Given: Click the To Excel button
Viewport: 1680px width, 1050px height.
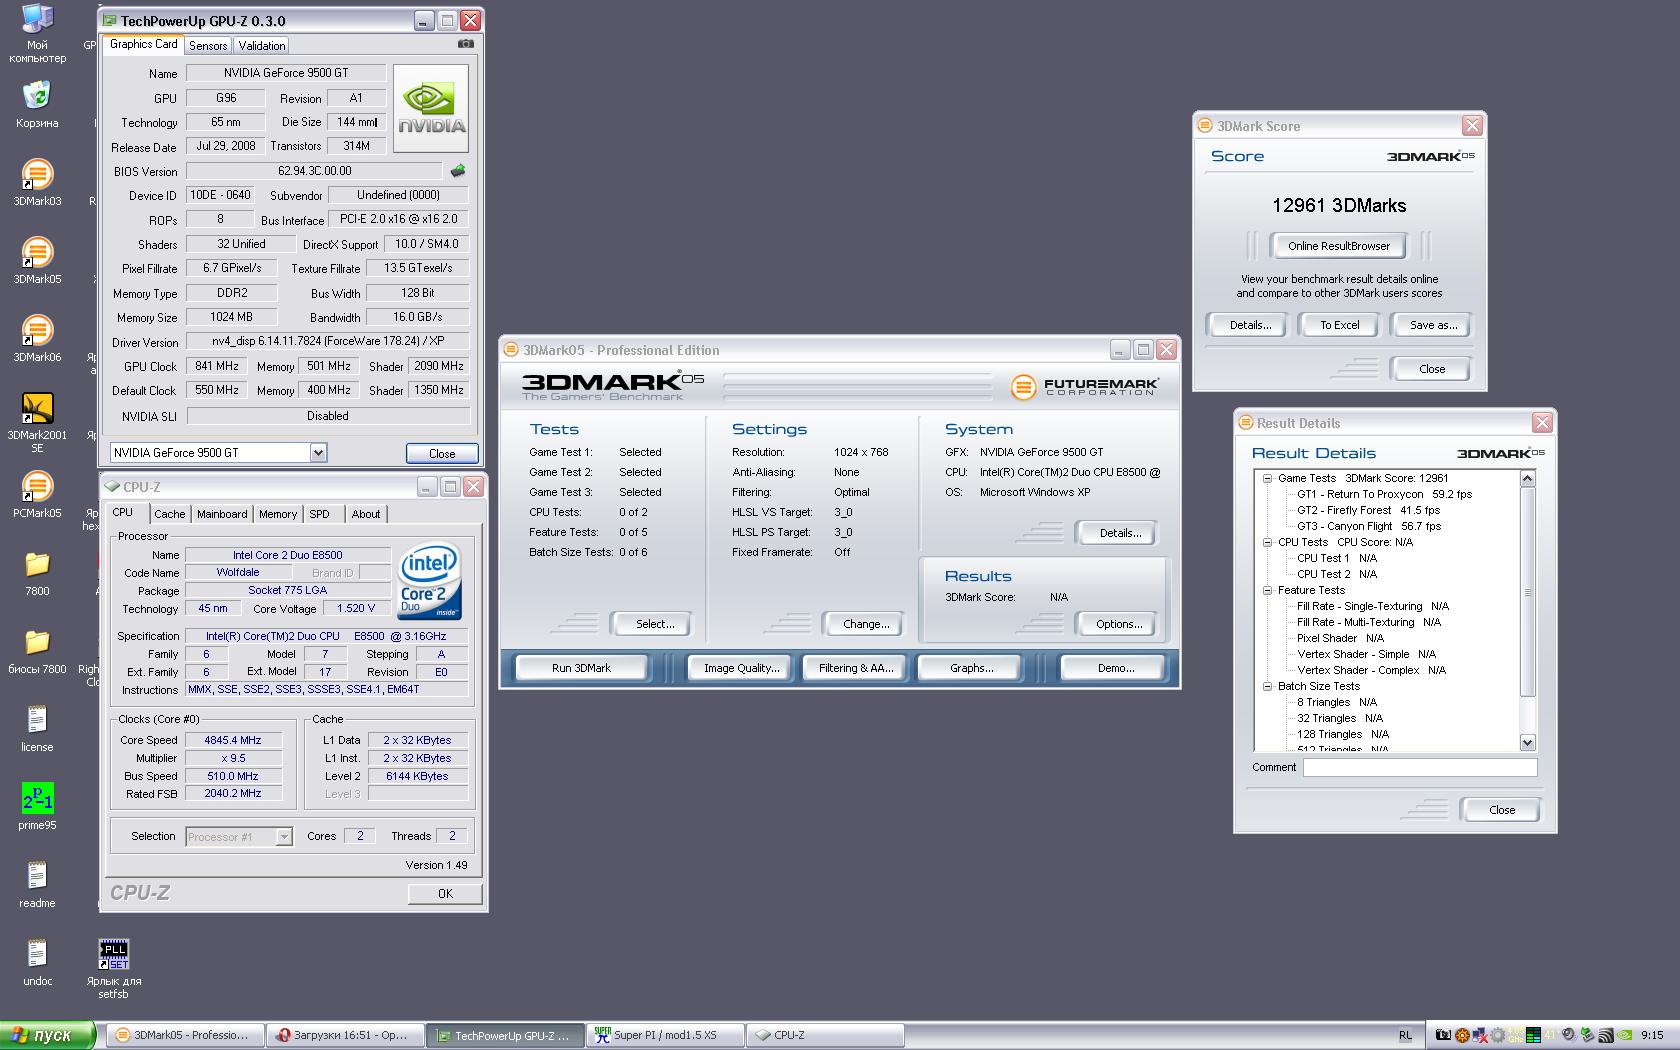Looking at the screenshot, I should [x=1339, y=325].
